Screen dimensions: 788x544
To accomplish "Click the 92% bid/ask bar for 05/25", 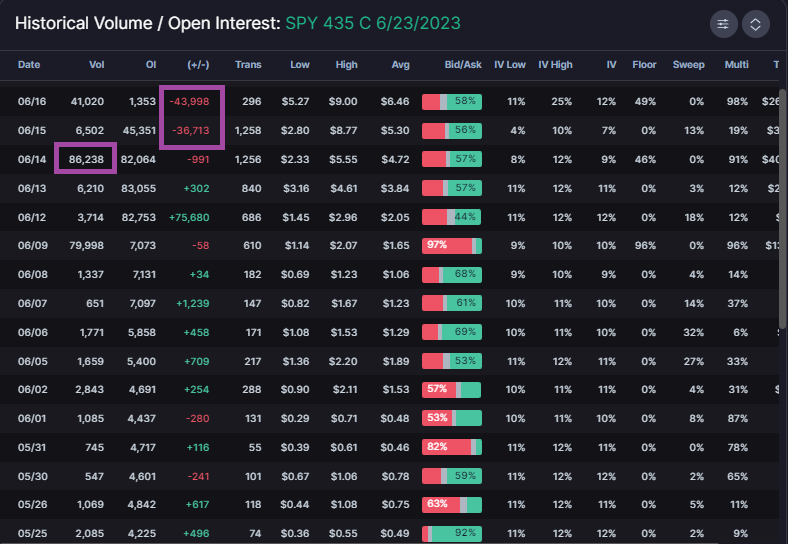I will coord(452,533).
